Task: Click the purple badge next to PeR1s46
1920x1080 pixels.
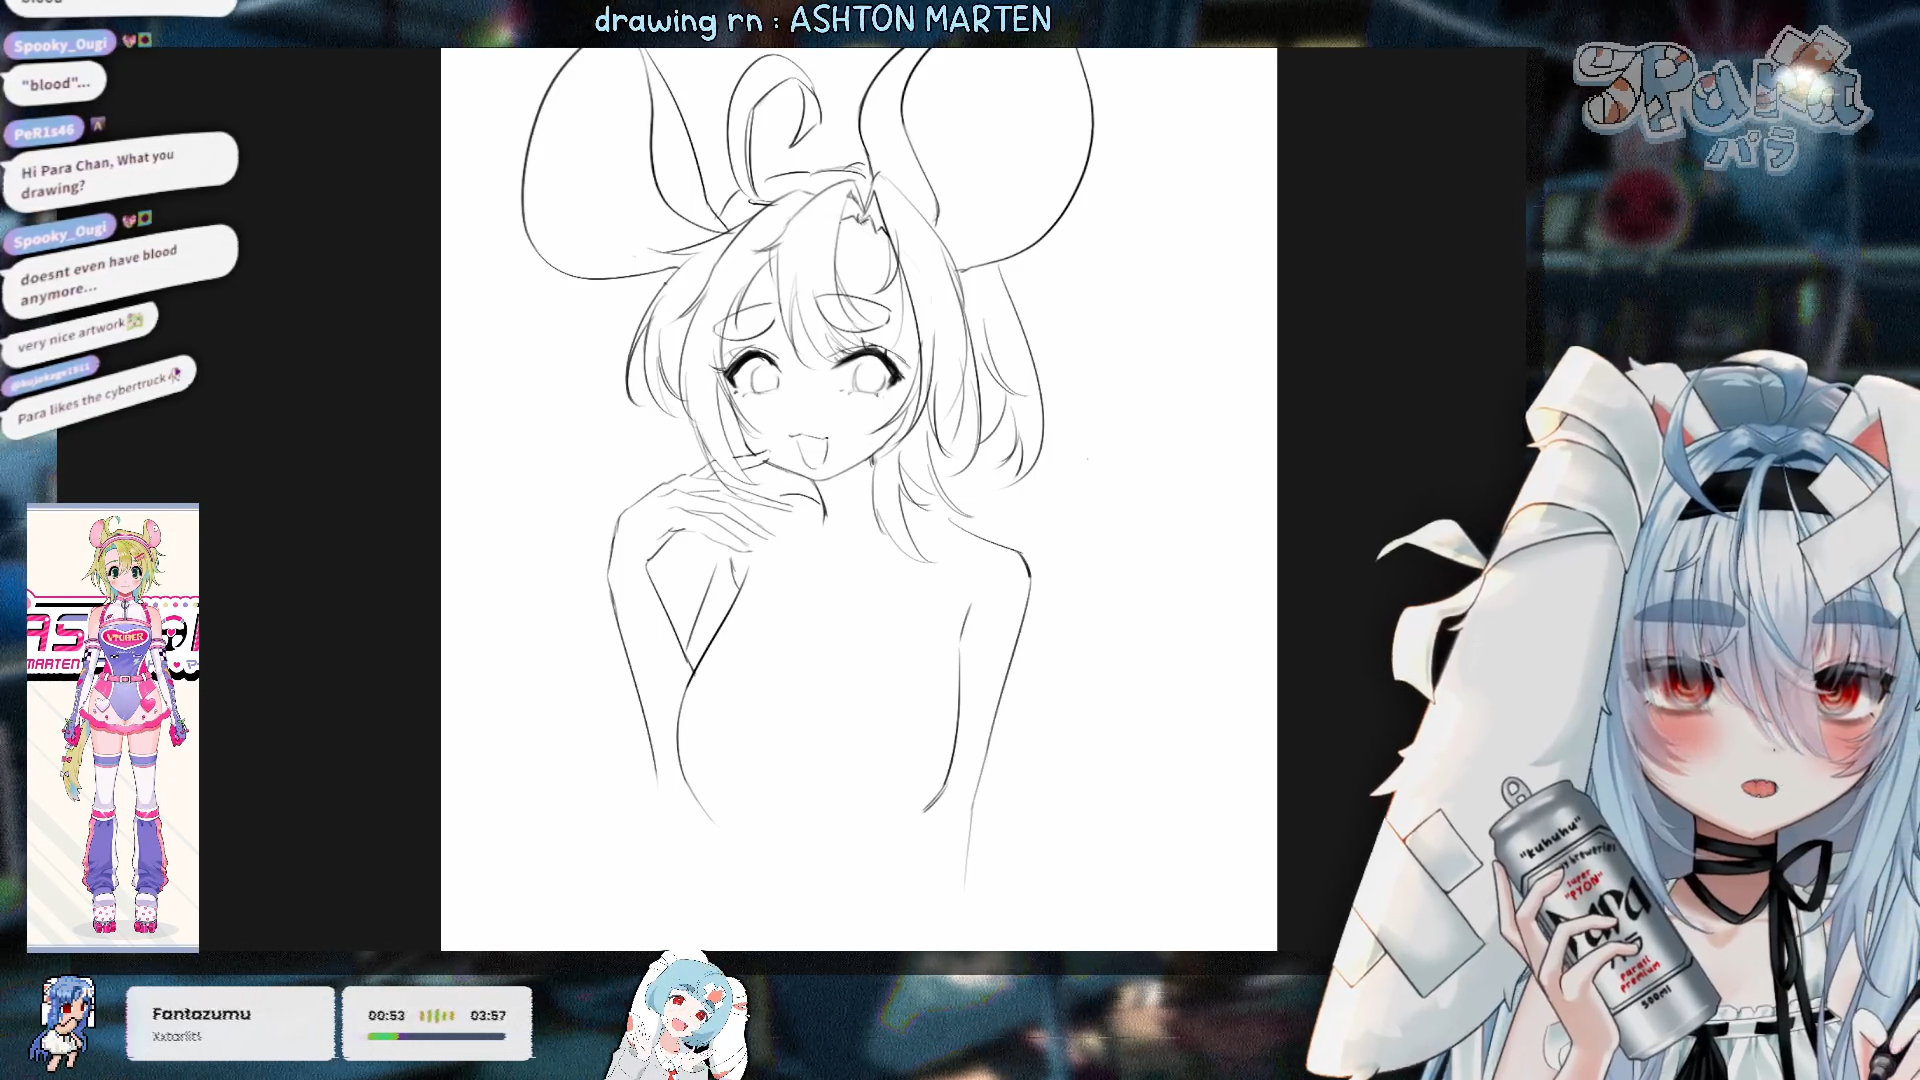Action: [x=98, y=124]
